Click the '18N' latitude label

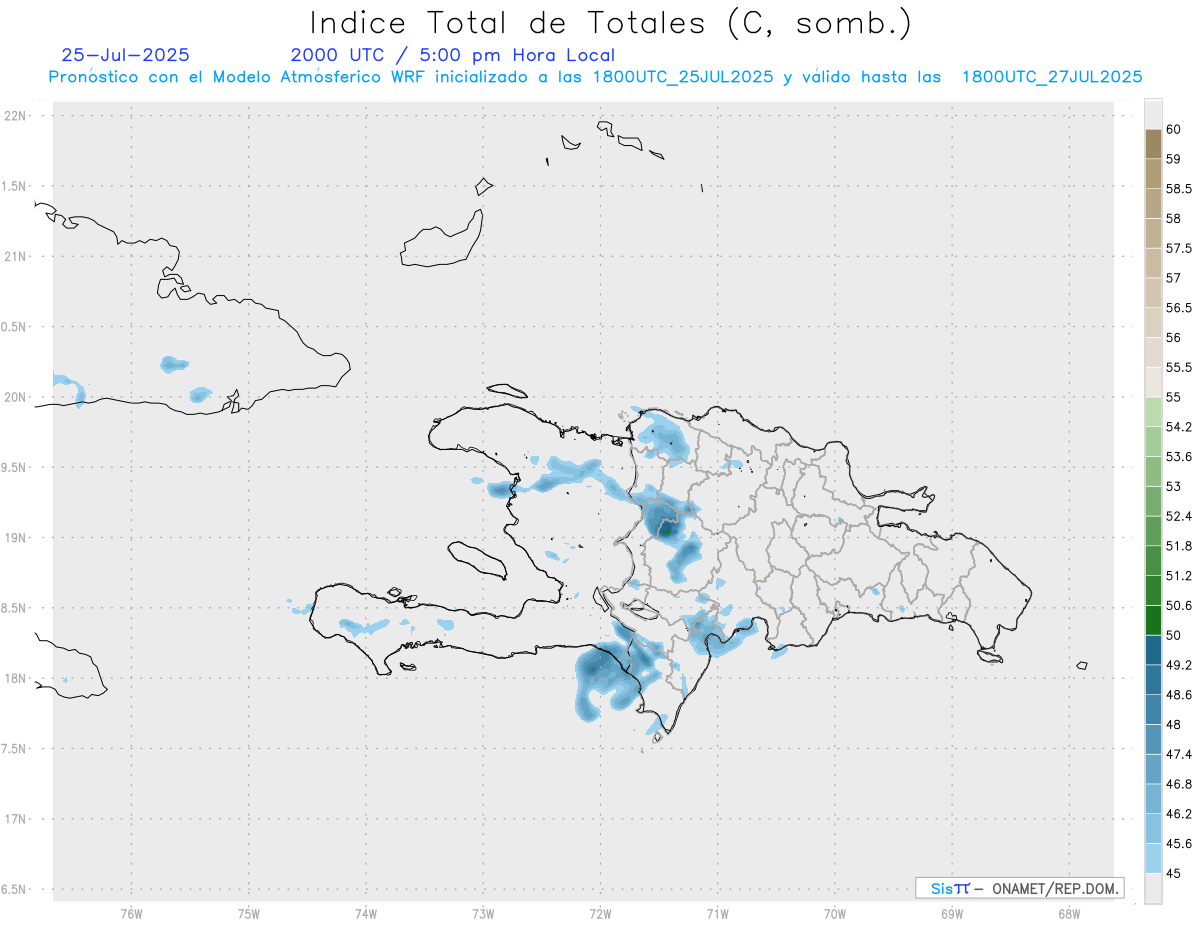17,679
